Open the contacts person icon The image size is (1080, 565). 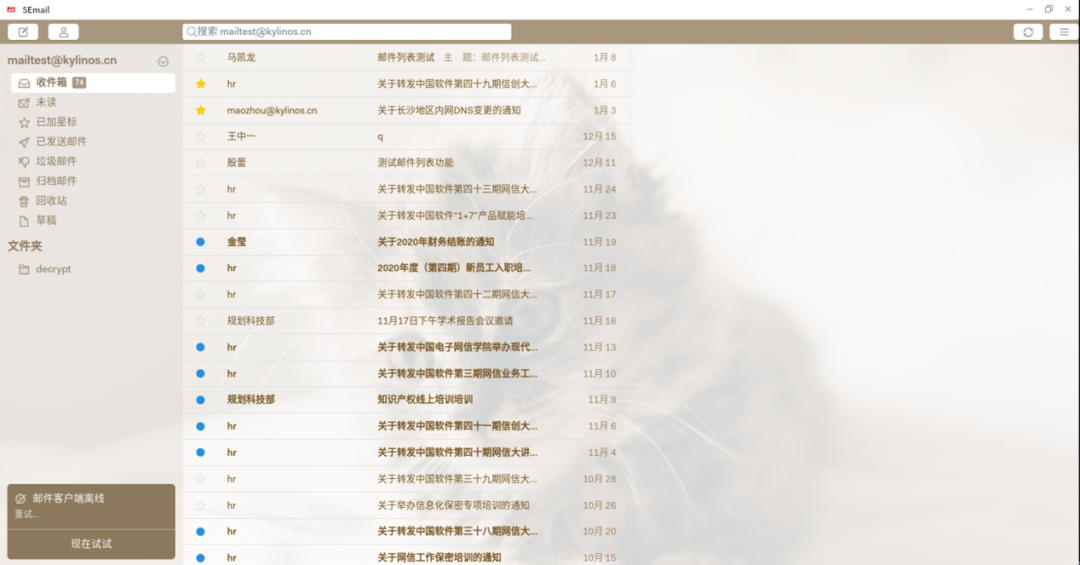(x=63, y=32)
